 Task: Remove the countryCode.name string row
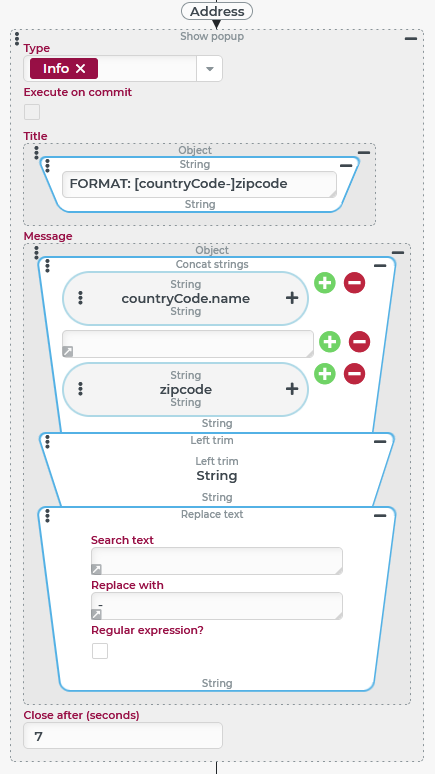pyautogui.click(x=354, y=283)
